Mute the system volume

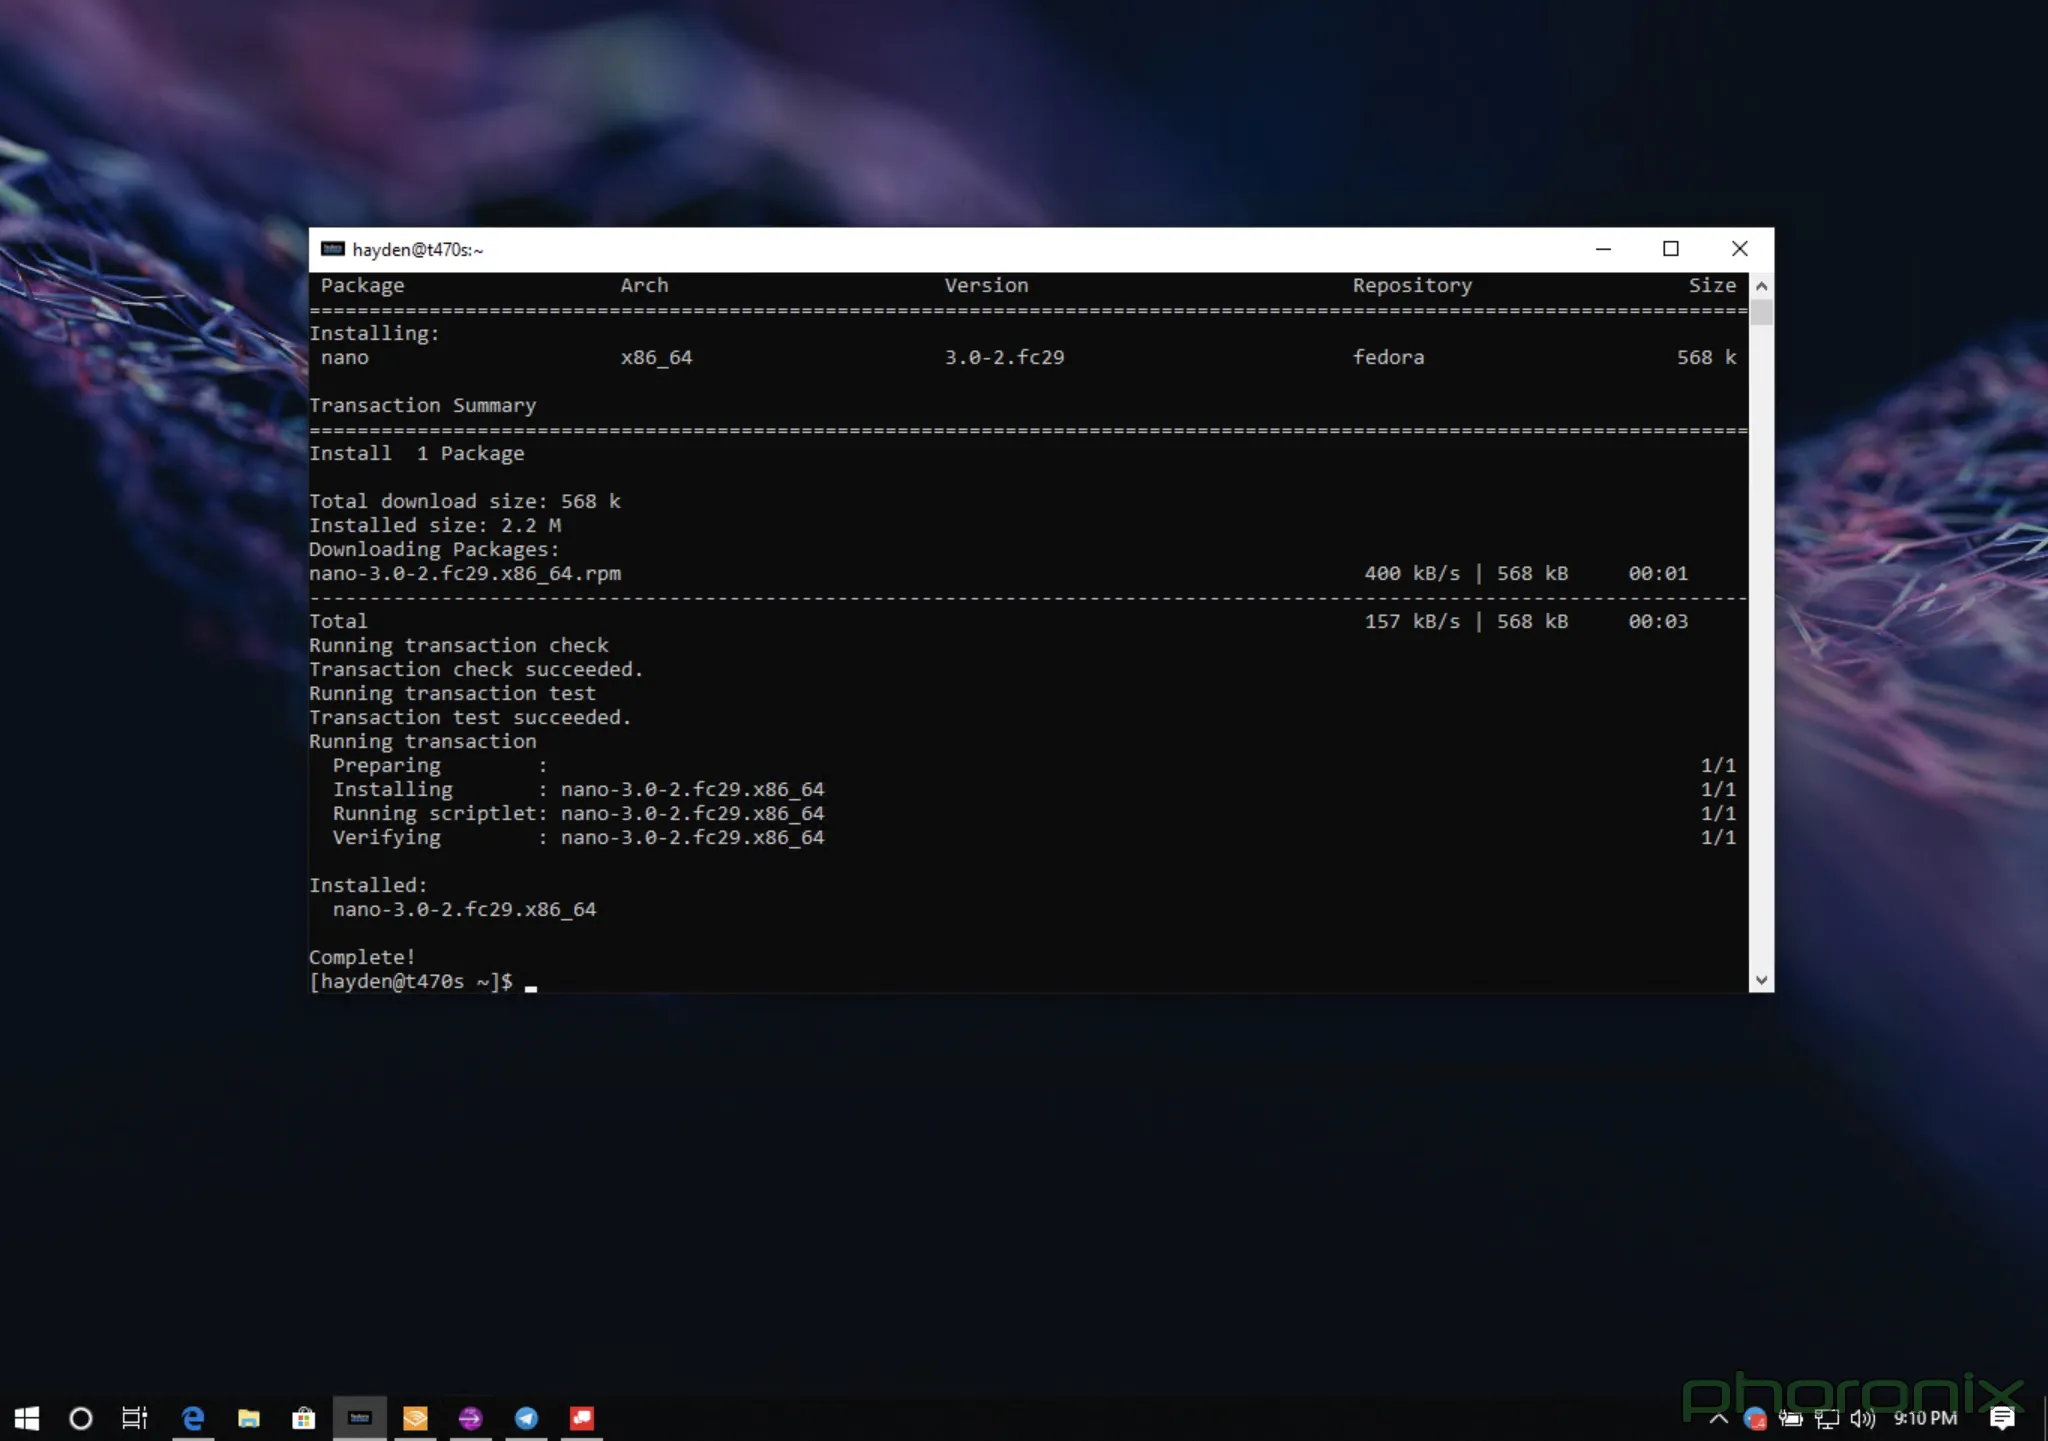1862,1419
